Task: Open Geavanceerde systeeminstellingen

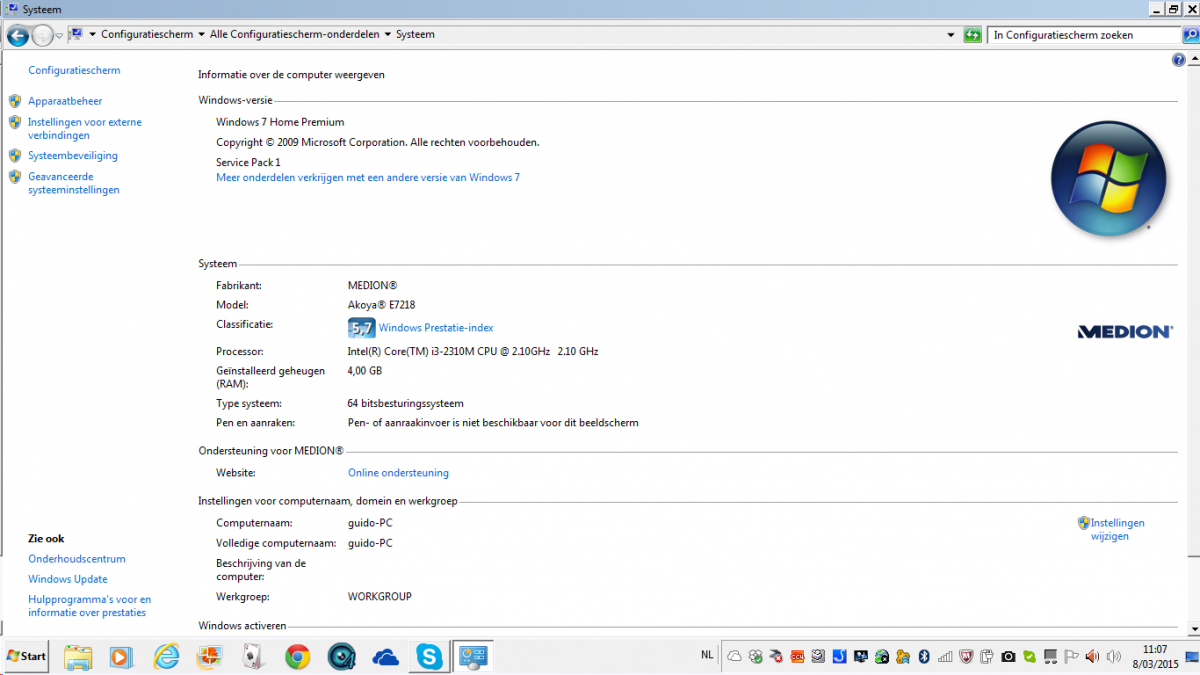Action: coord(74,183)
